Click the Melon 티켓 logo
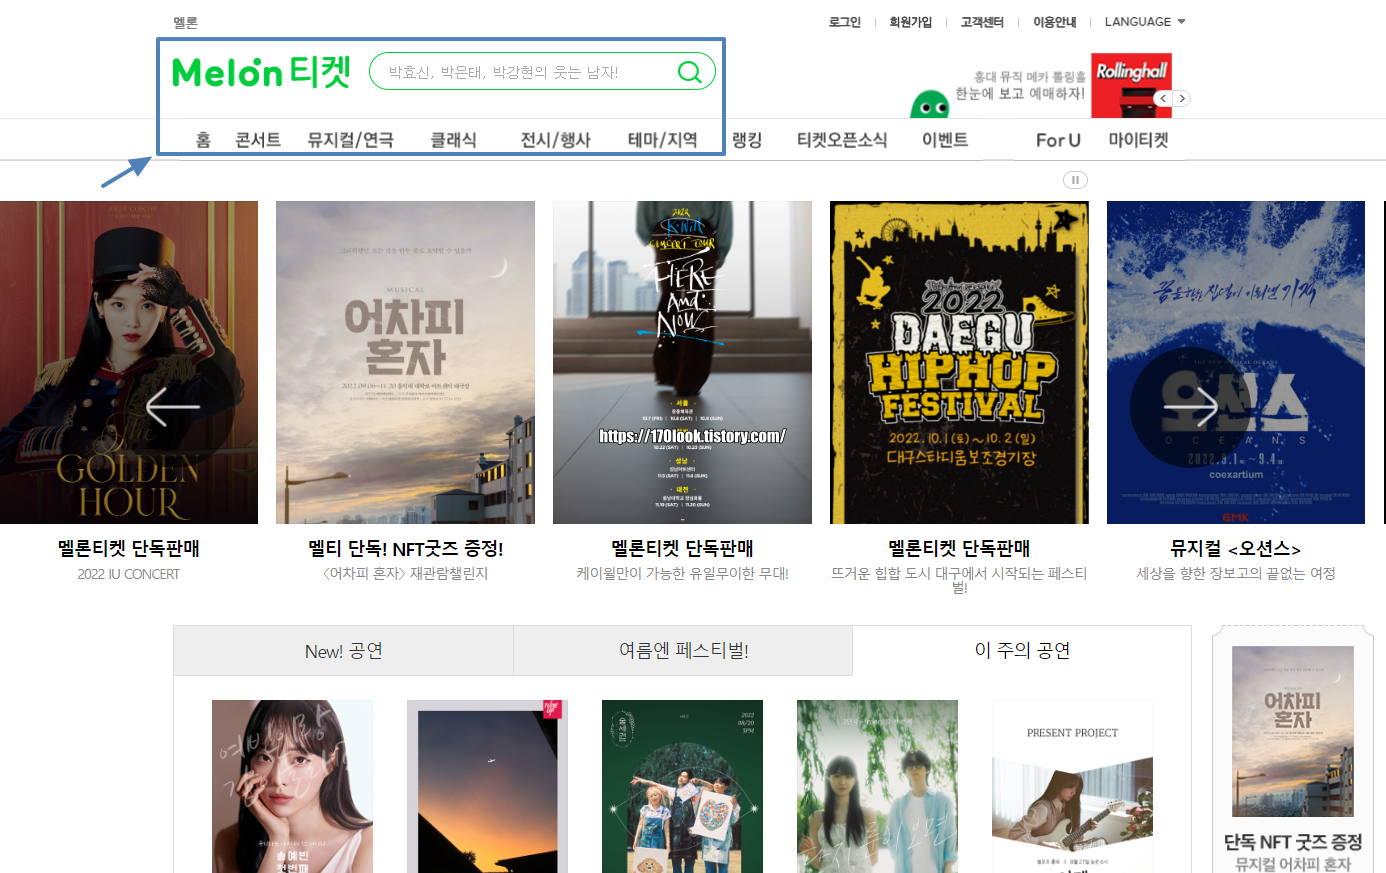Viewport: 1386px width, 873px height. click(261, 72)
